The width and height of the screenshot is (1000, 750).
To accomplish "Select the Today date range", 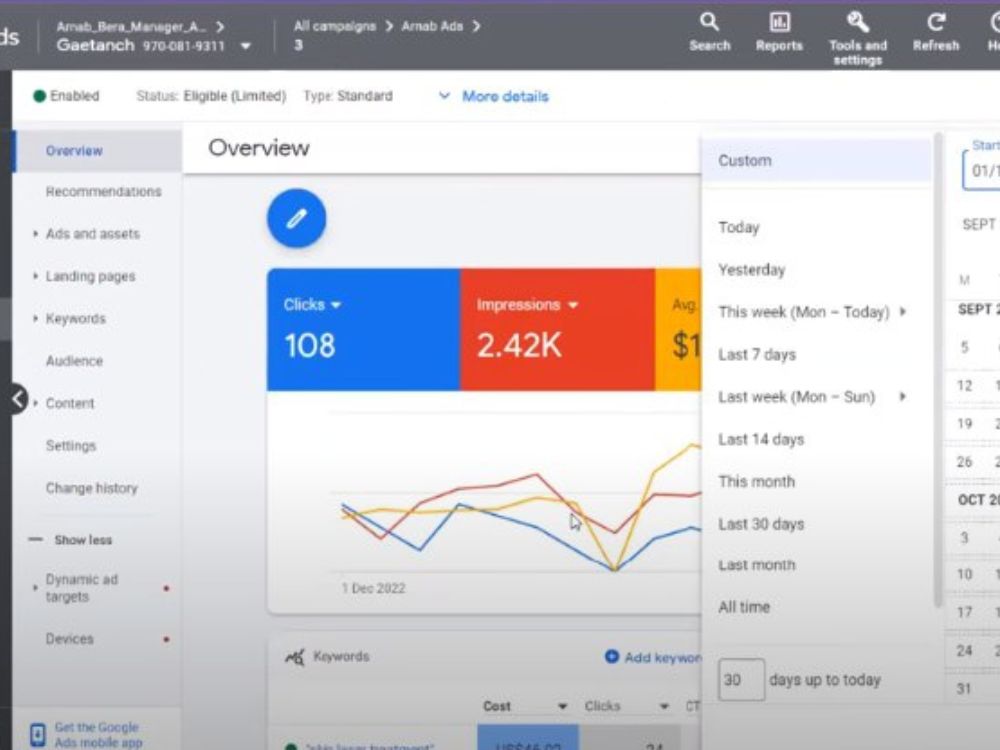I will tap(739, 227).
